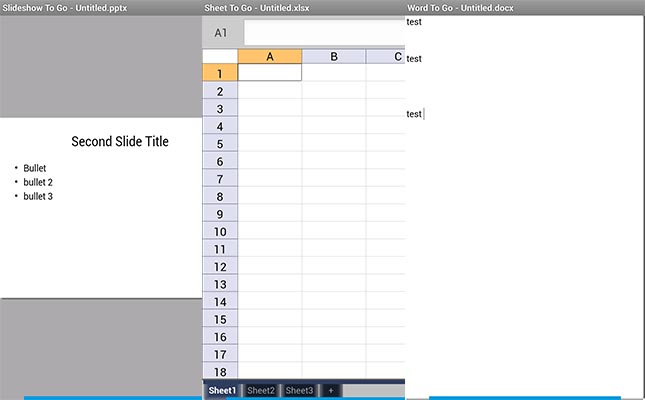Select row 10 header
Screen dimensions: 645x400
(220, 231)
